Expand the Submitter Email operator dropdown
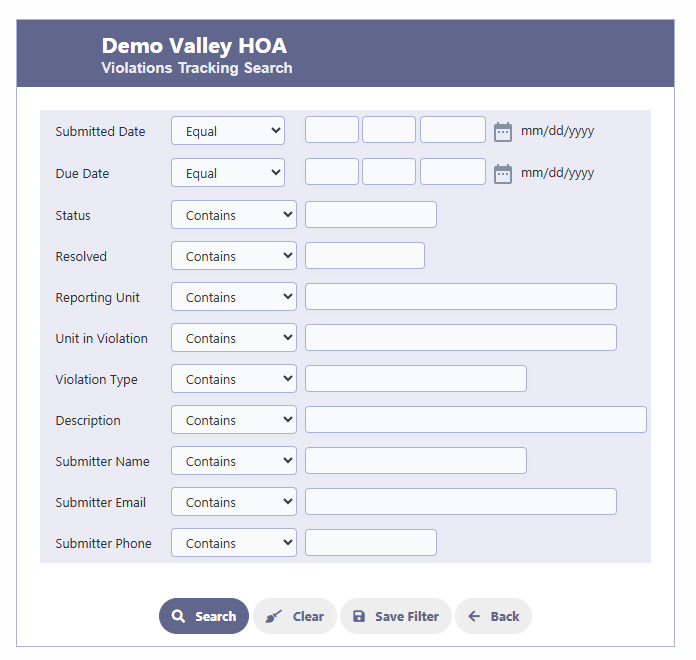 click(x=234, y=502)
